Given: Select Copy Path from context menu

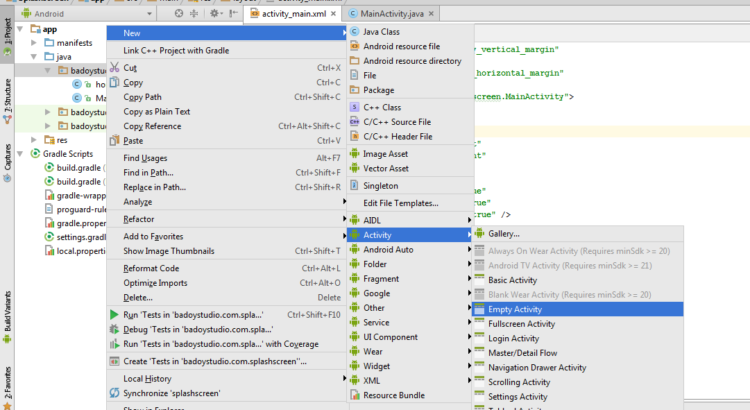Looking at the screenshot, I should tap(145, 97).
